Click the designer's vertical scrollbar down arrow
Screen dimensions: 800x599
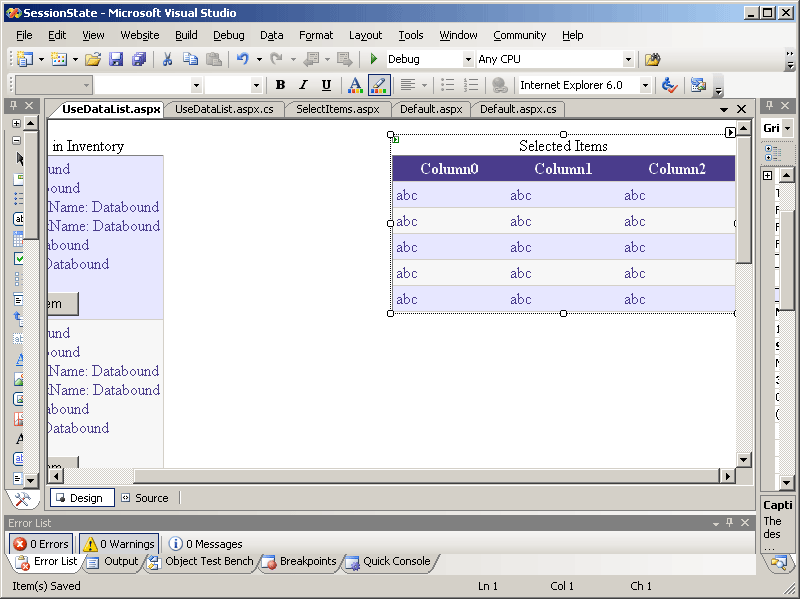click(x=743, y=459)
